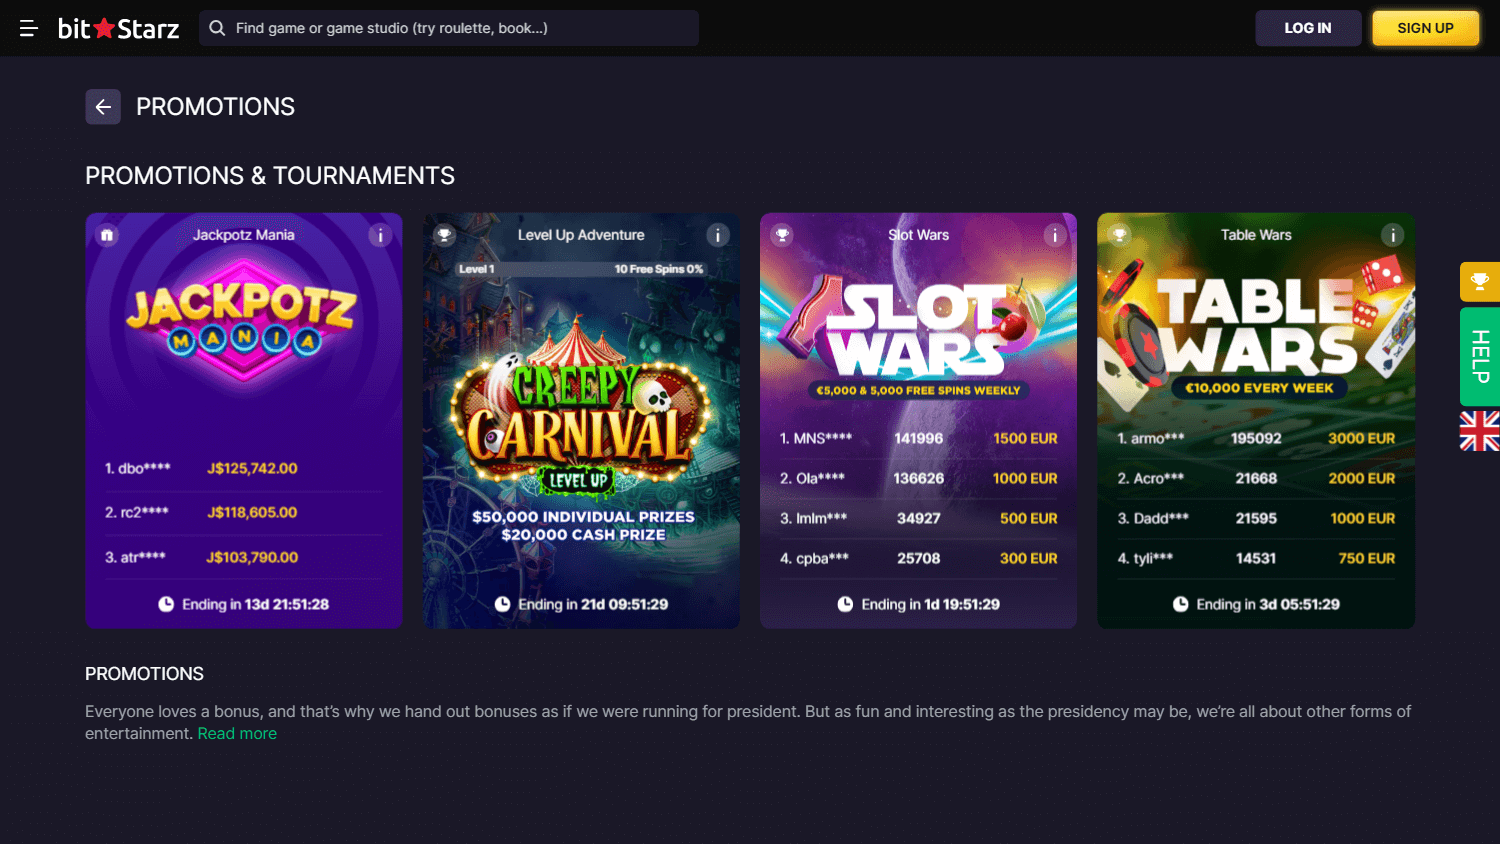Click the 141996 score value
Viewport: 1500px width, 844px height.
point(918,438)
